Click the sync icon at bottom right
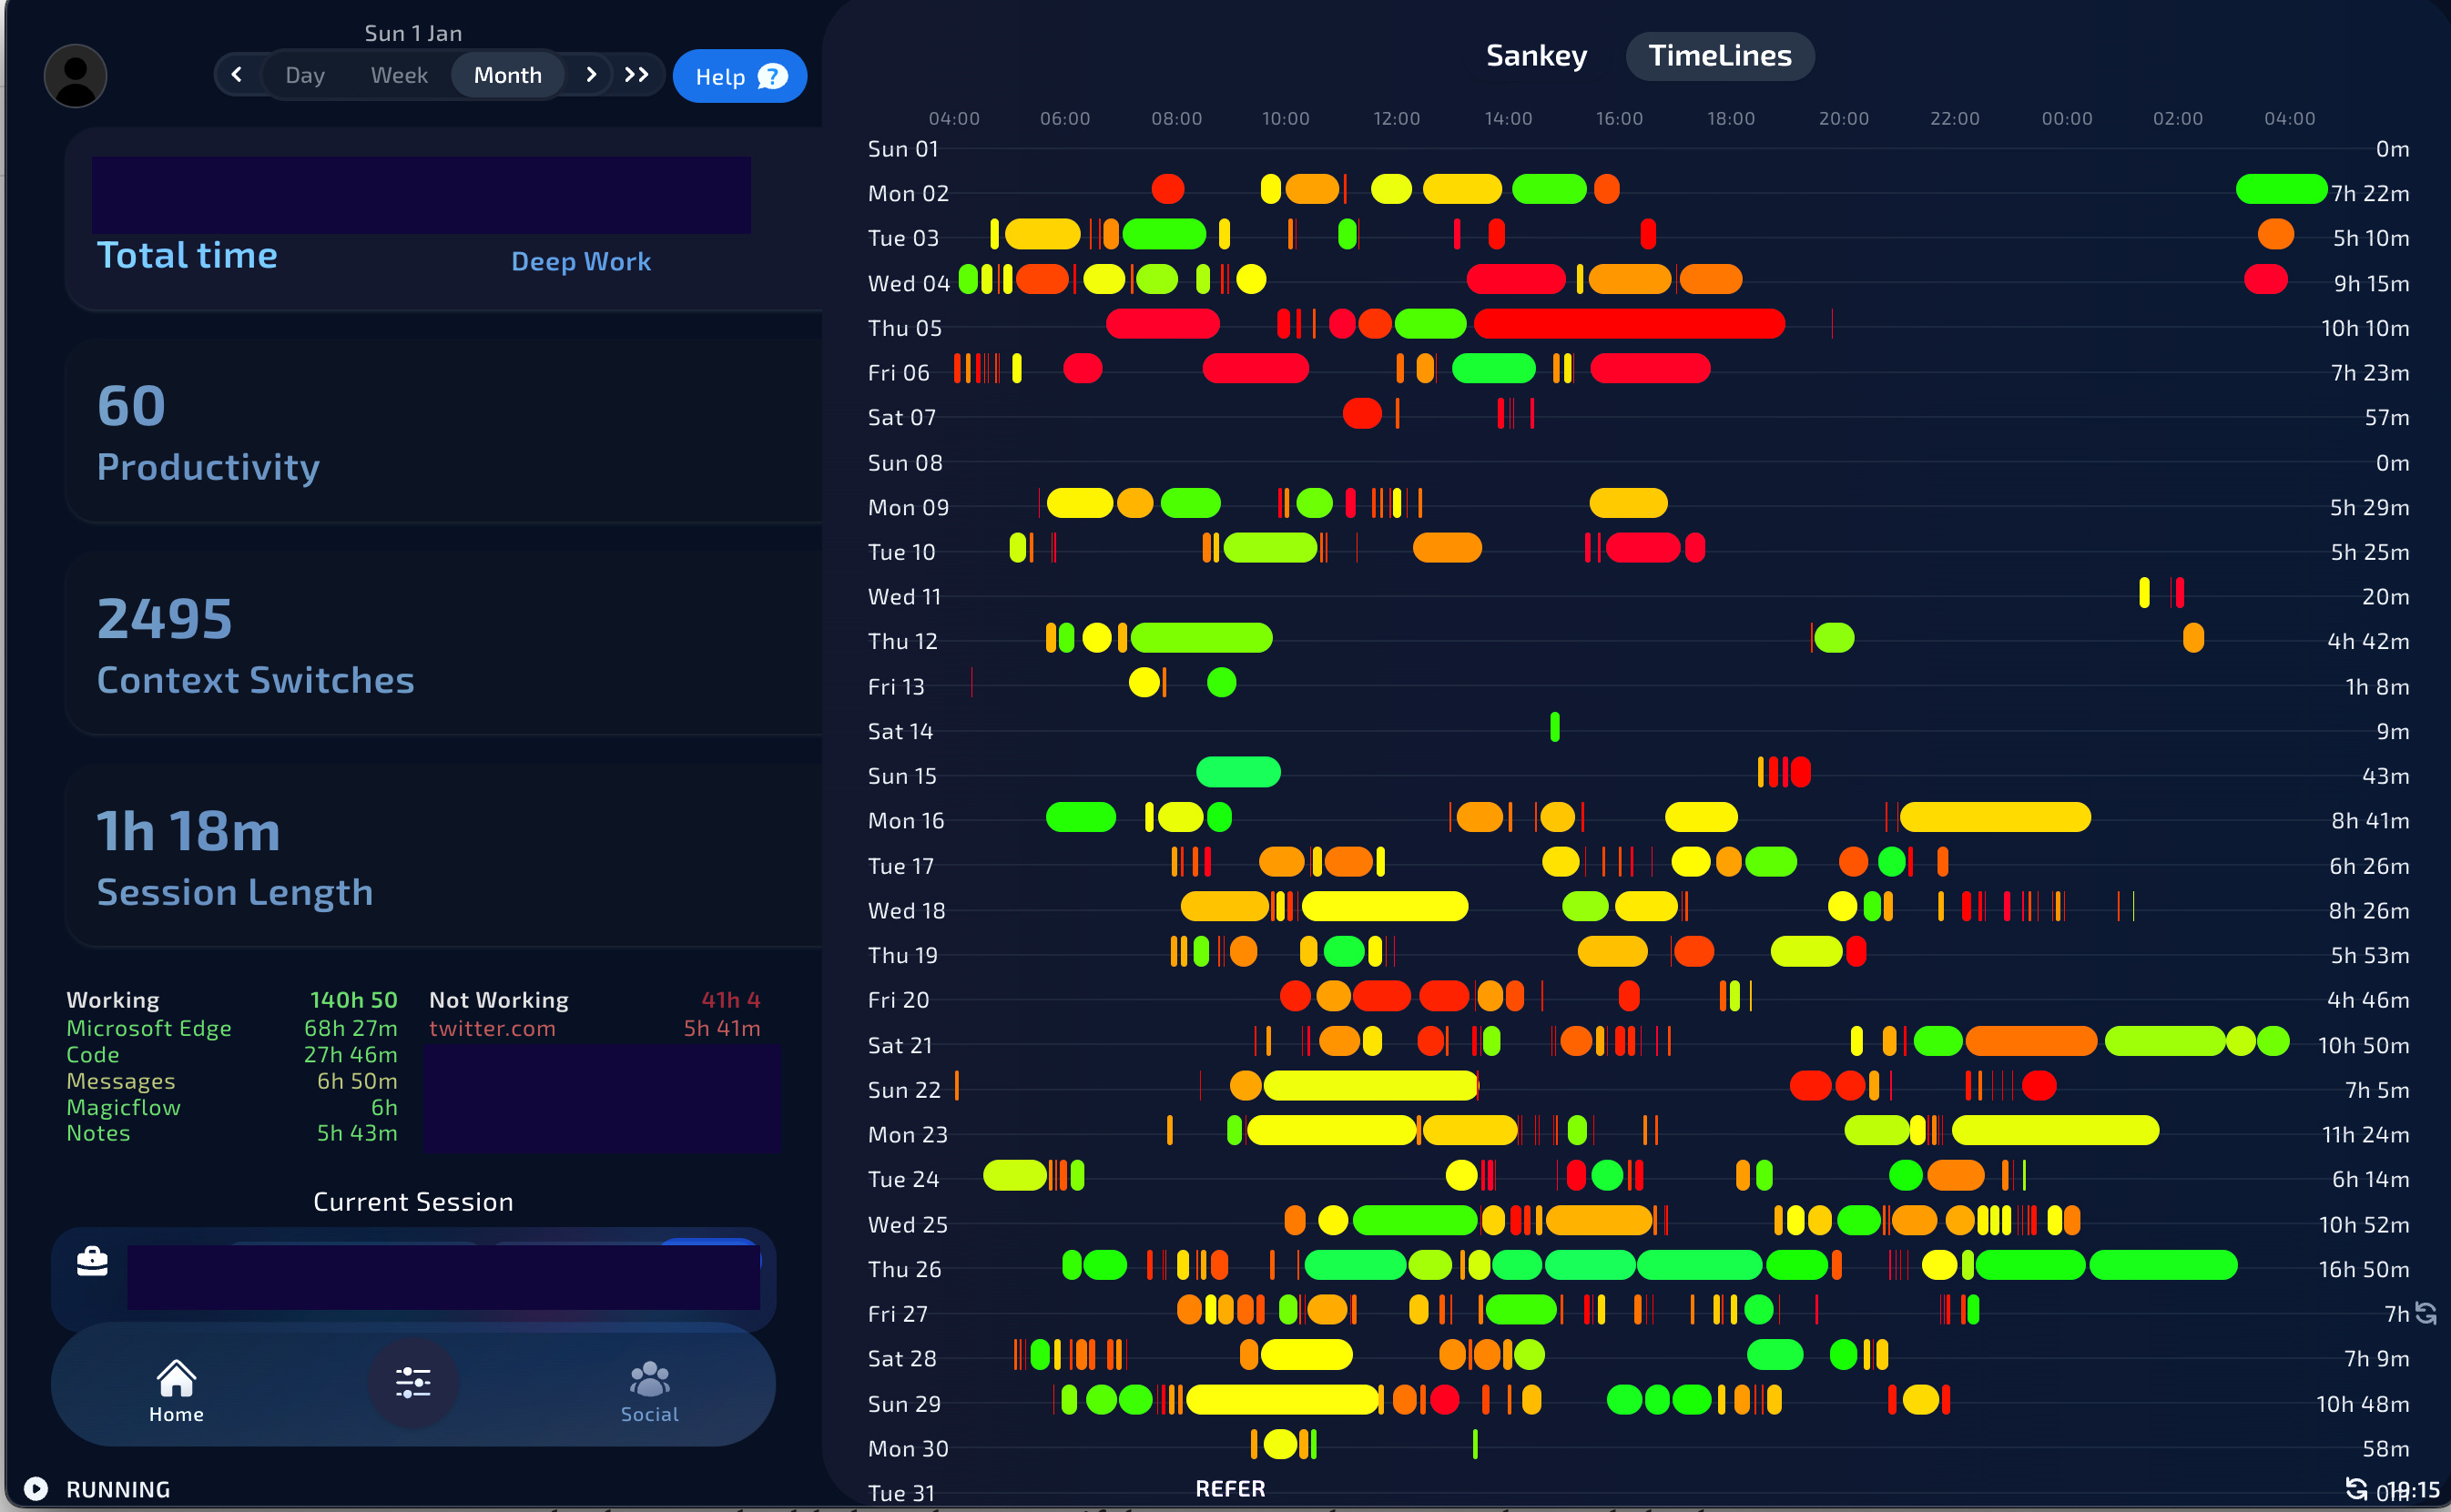The height and width of the screenshot is (1512, 2451). click(2357, 1488)
